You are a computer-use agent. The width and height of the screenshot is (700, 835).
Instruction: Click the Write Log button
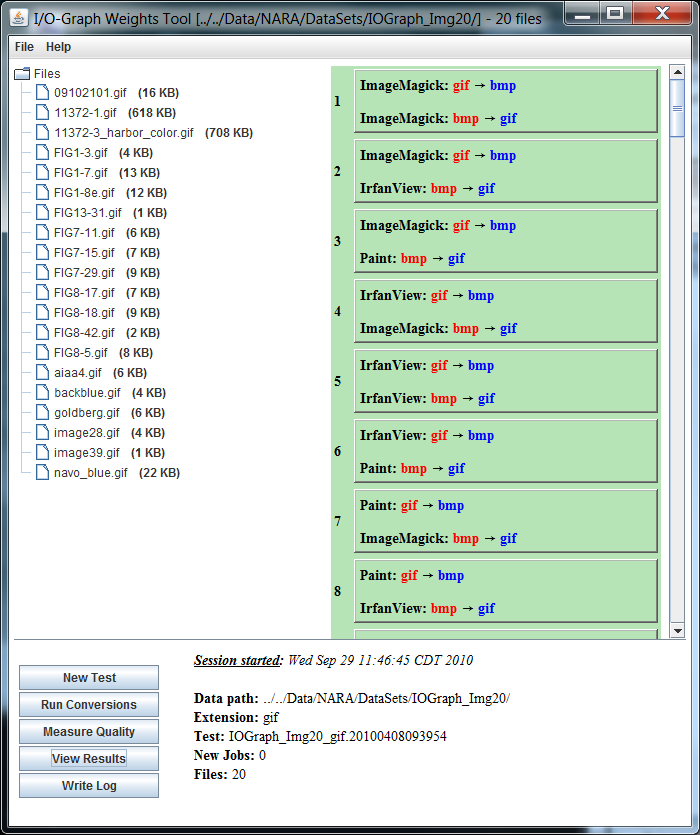pos(89,785)
